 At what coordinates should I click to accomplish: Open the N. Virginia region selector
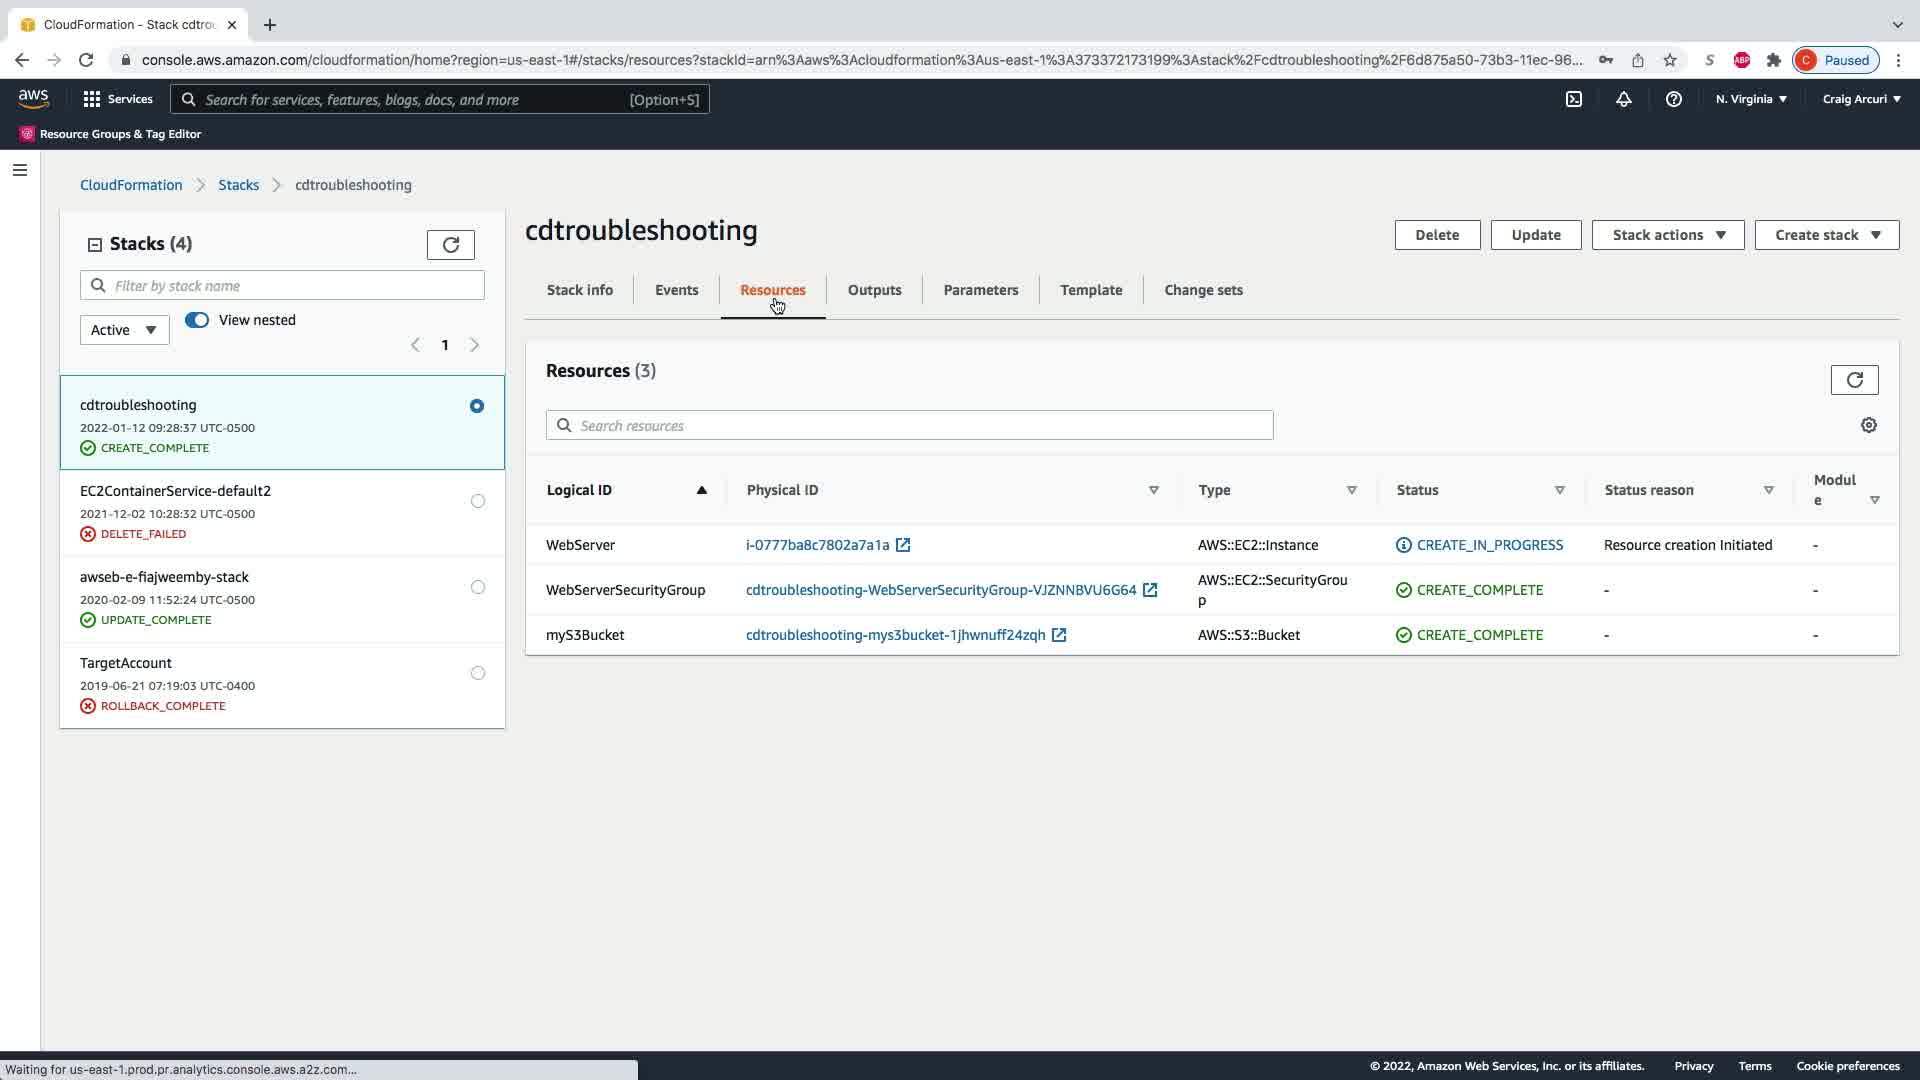point(1750,99)
